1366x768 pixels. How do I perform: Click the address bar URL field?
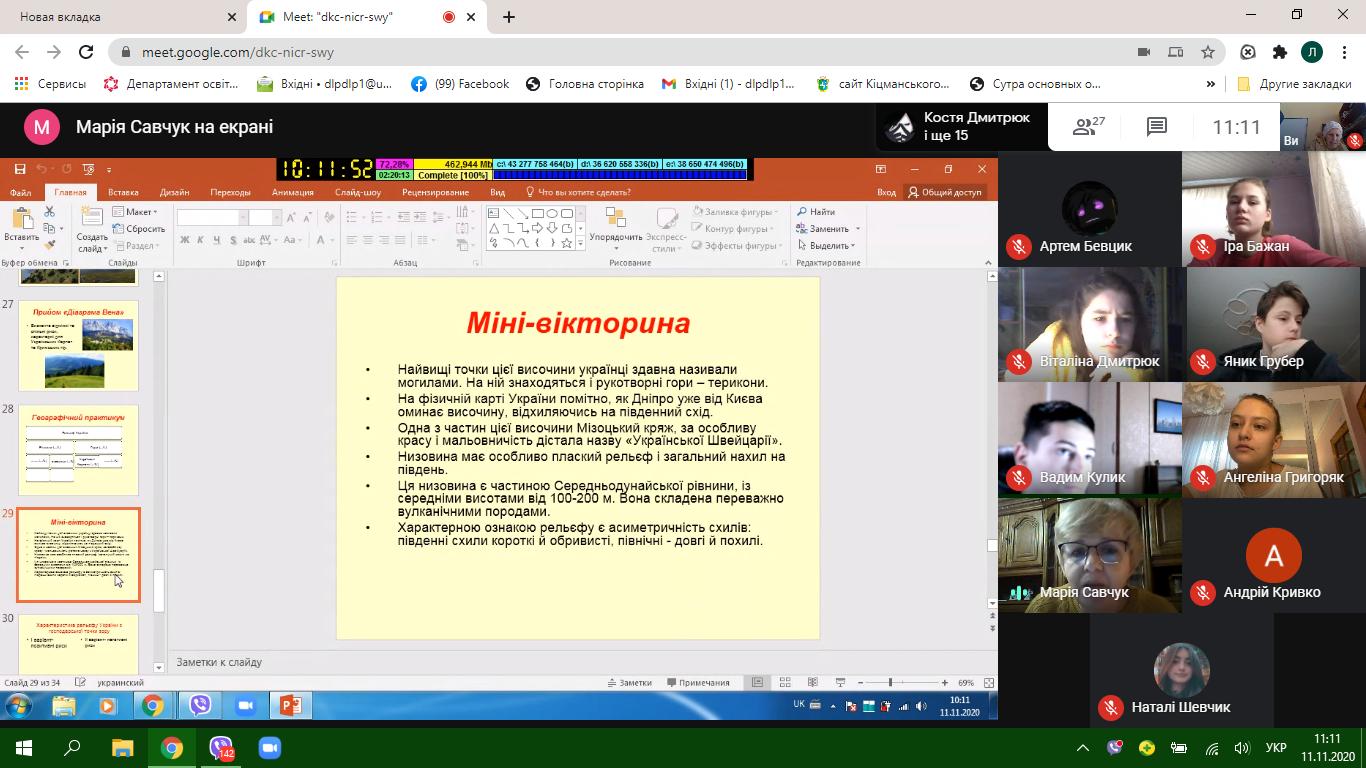tap(600, 52)
